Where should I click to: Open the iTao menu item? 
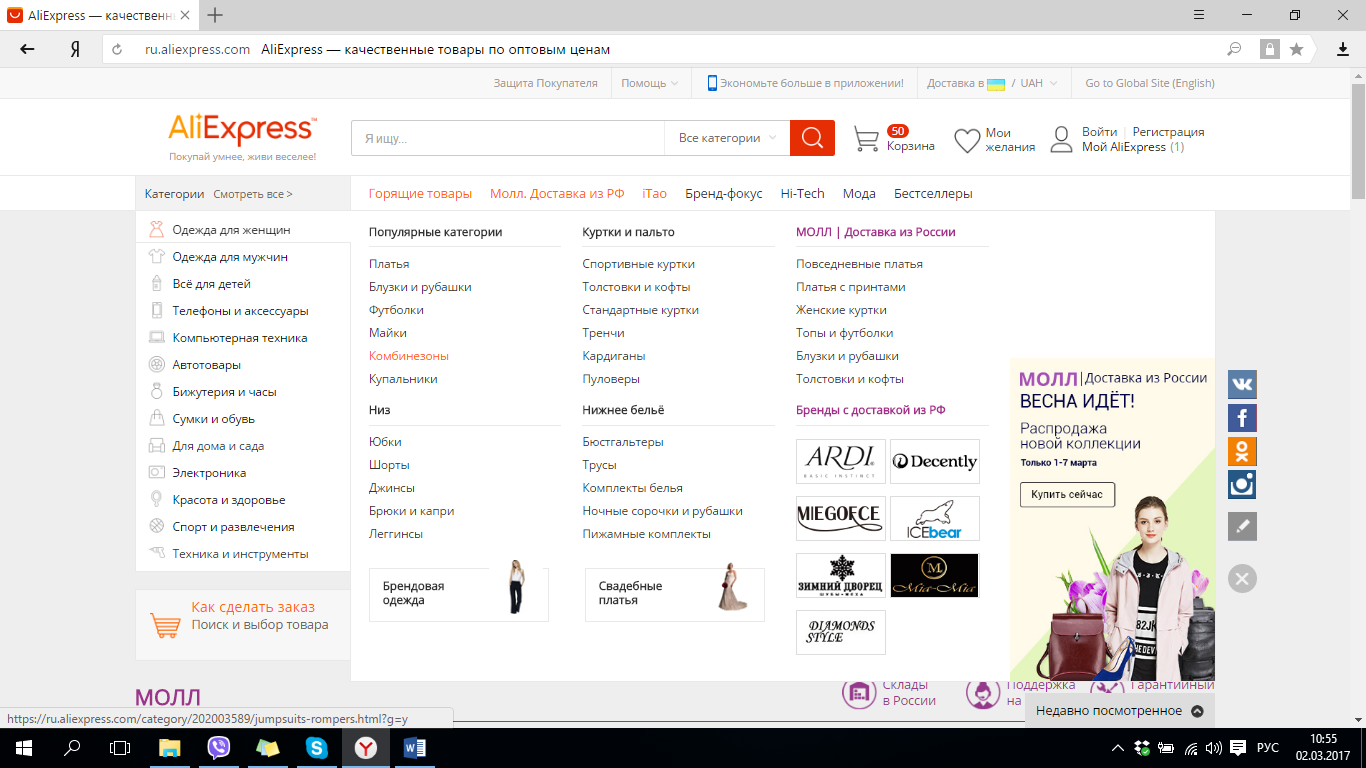pyautogui.click(x=654, y=194)
